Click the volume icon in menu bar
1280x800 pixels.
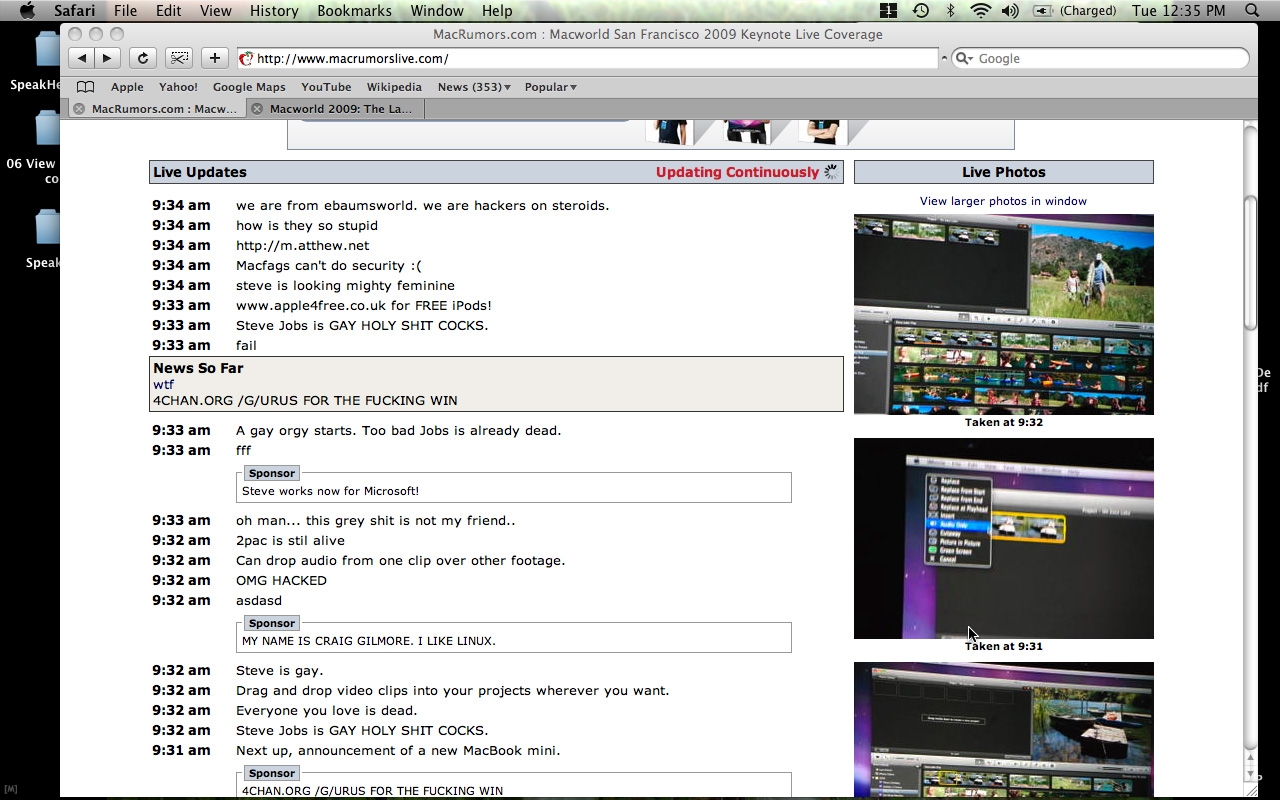point(1010,11)
